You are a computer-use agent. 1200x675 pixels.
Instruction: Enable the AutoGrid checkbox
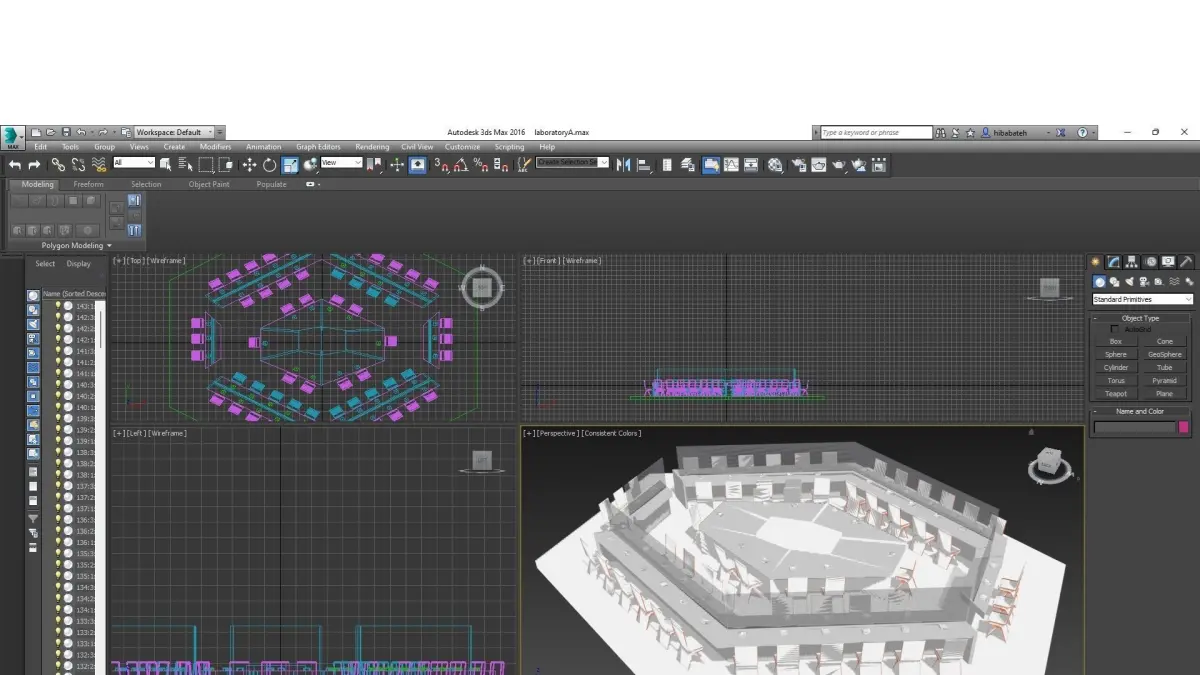coord(1114,329)
